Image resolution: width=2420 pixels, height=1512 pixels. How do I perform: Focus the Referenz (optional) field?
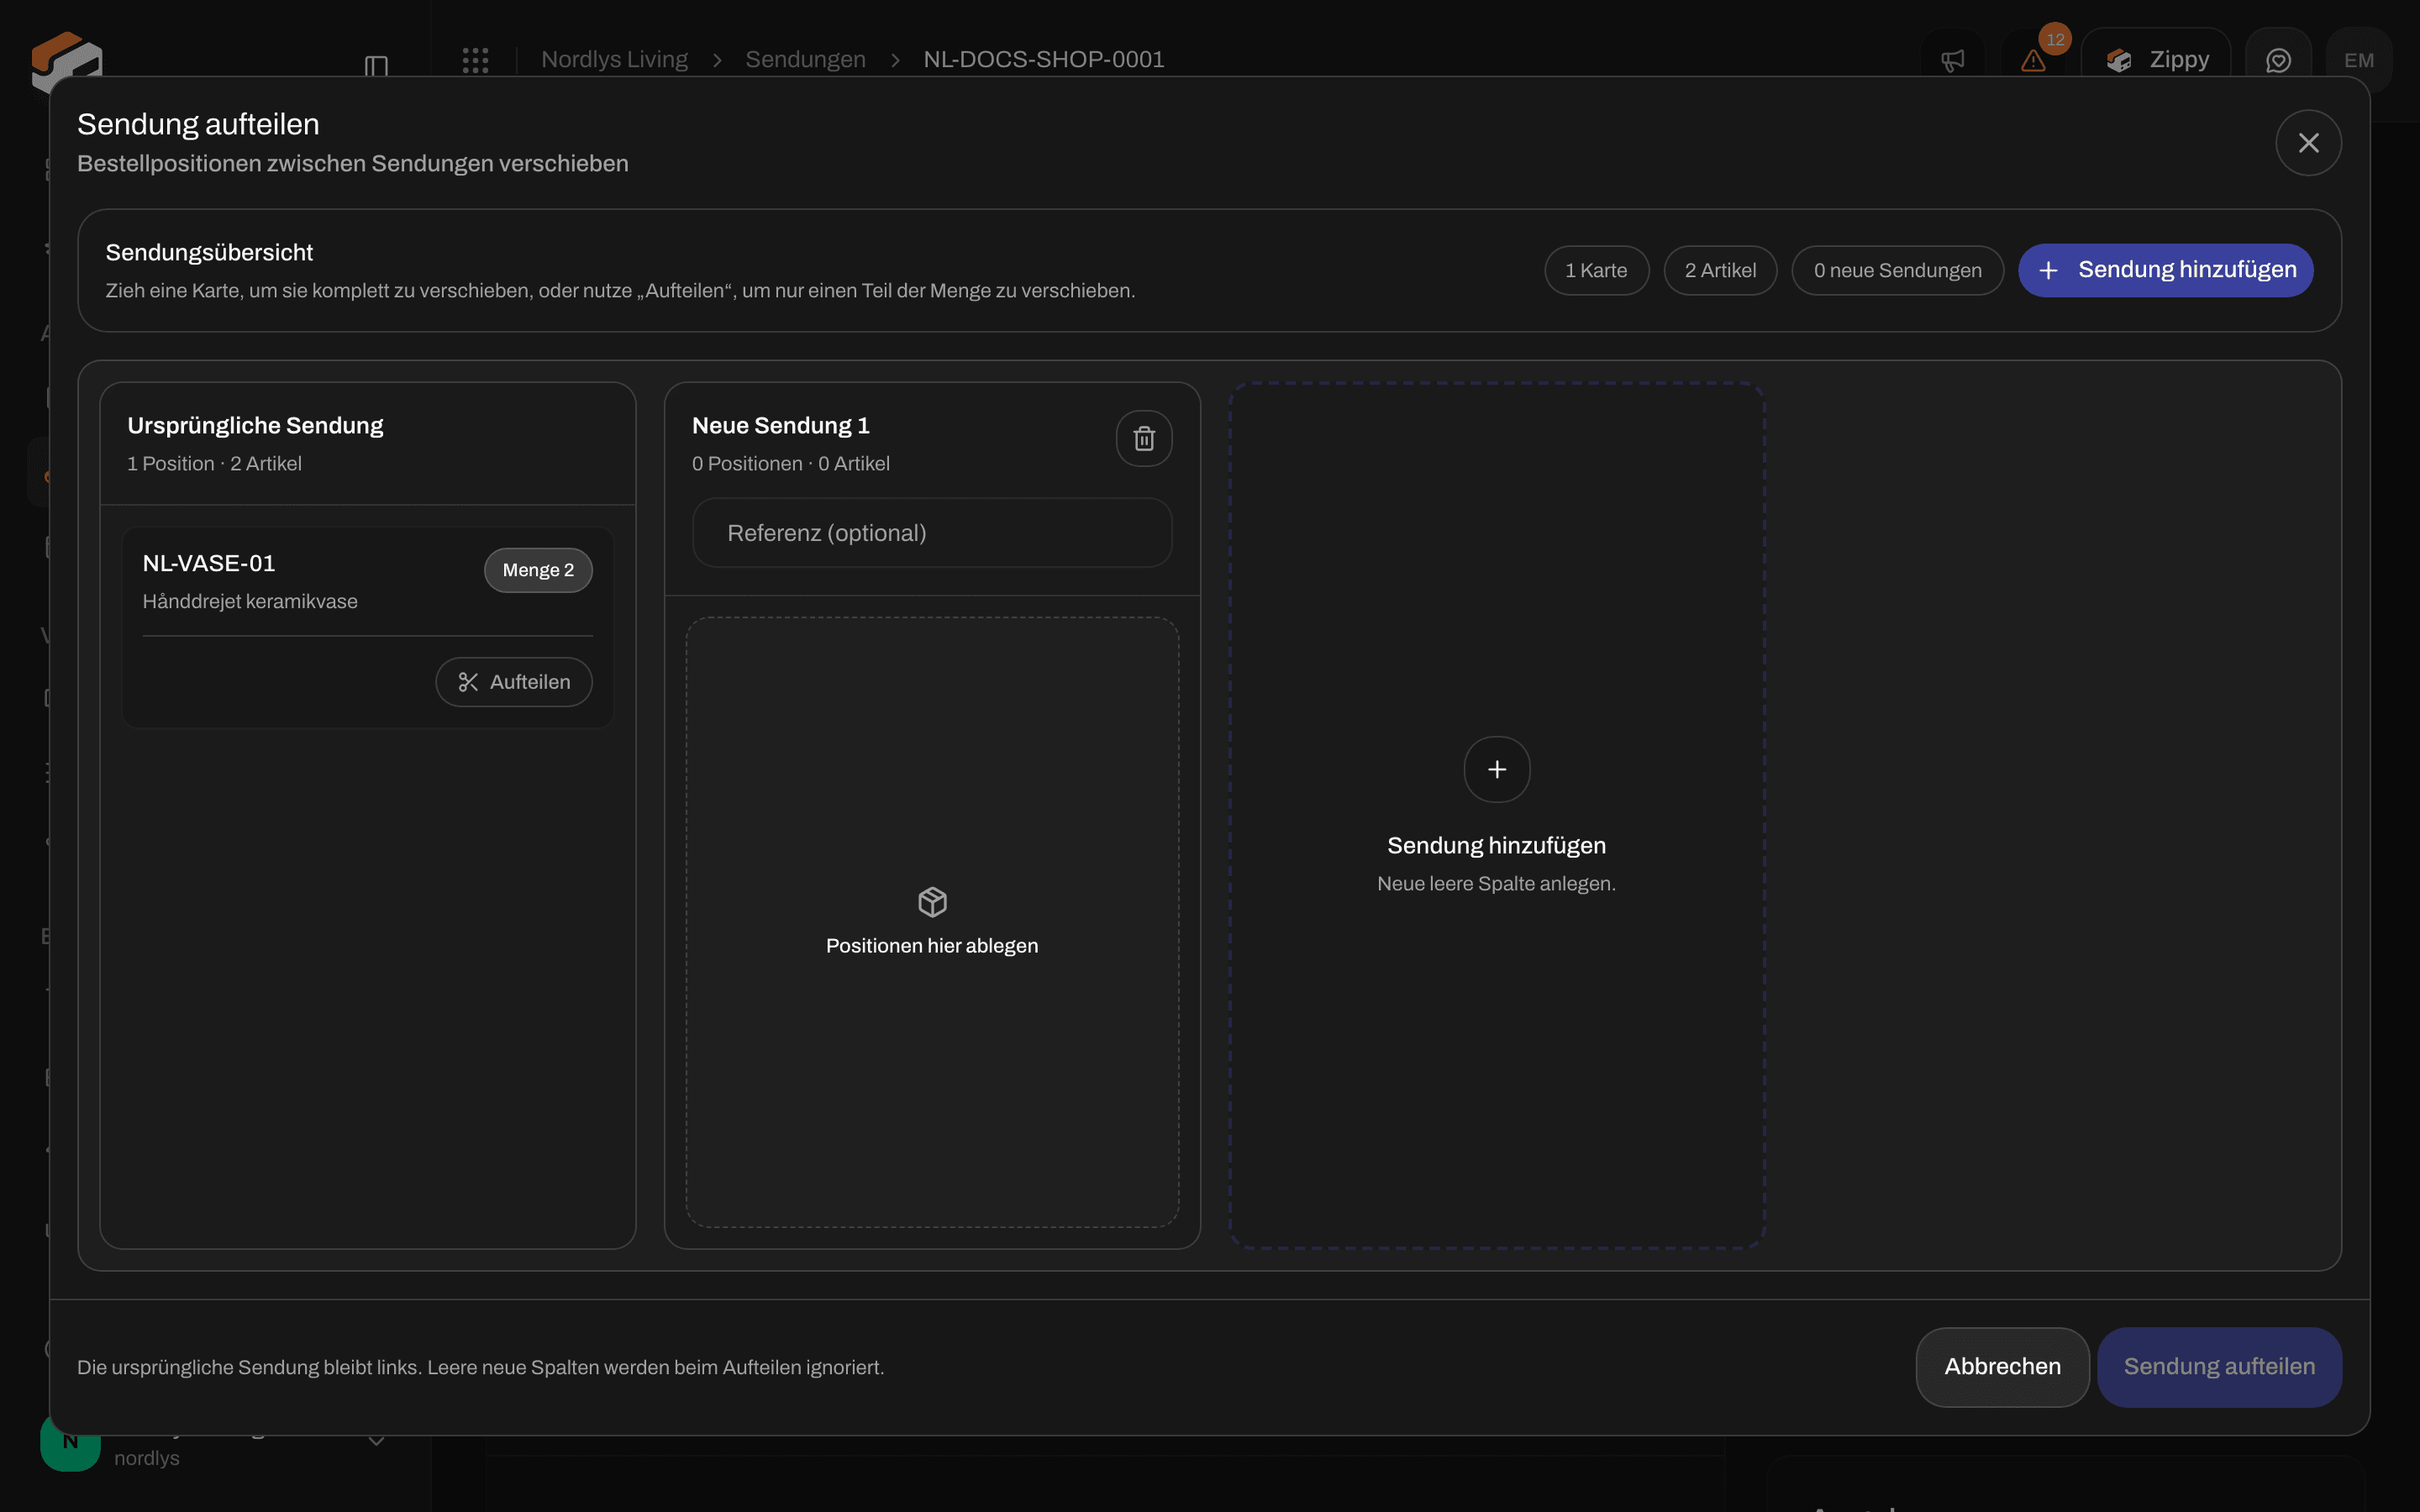pyautogui.click(x=932, y=533)
